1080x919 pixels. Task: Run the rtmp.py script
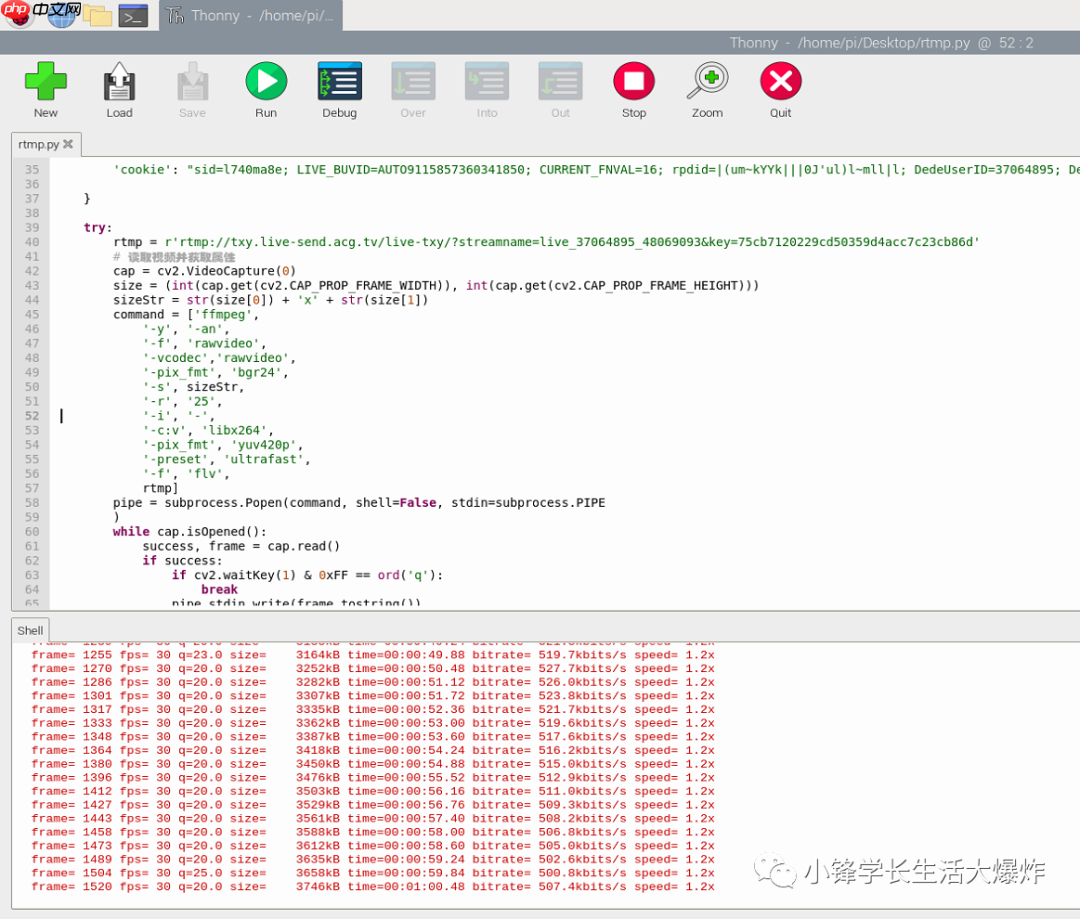[265, 81]
